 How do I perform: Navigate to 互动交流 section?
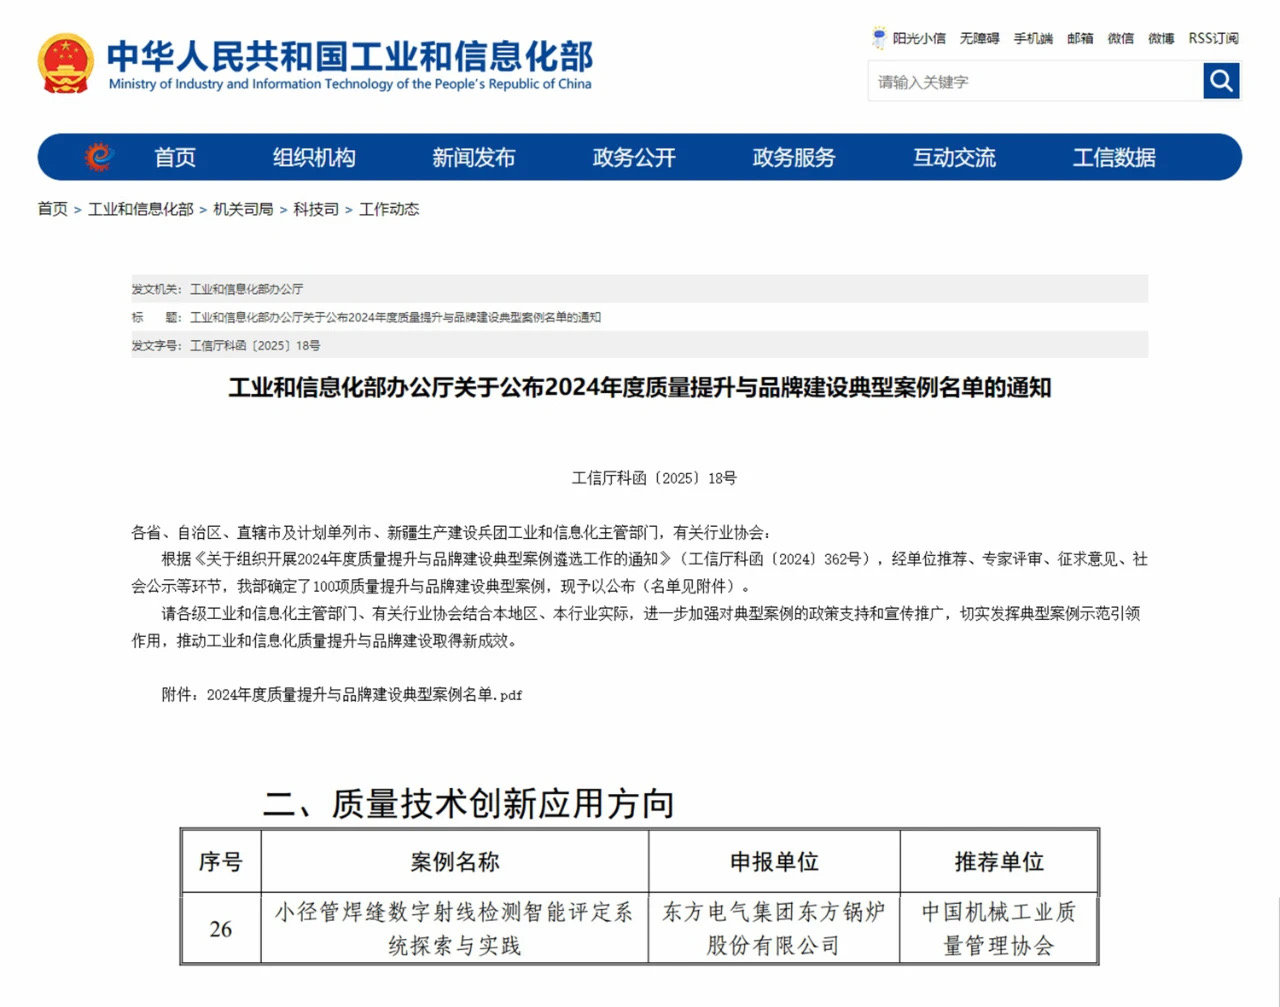tap(954, 158)
